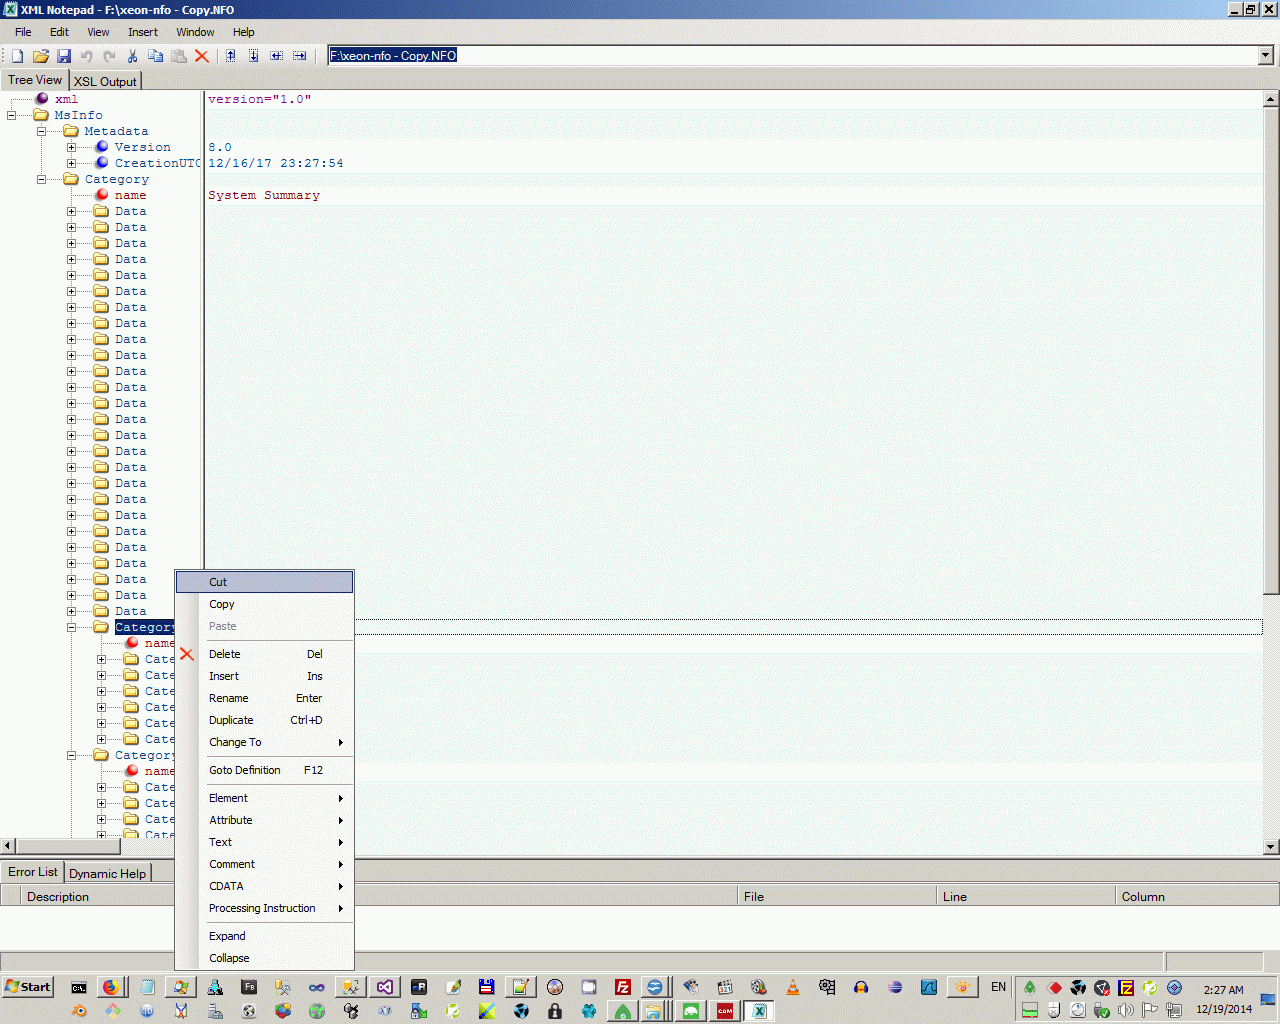Open the Help menu

[244, 32]
